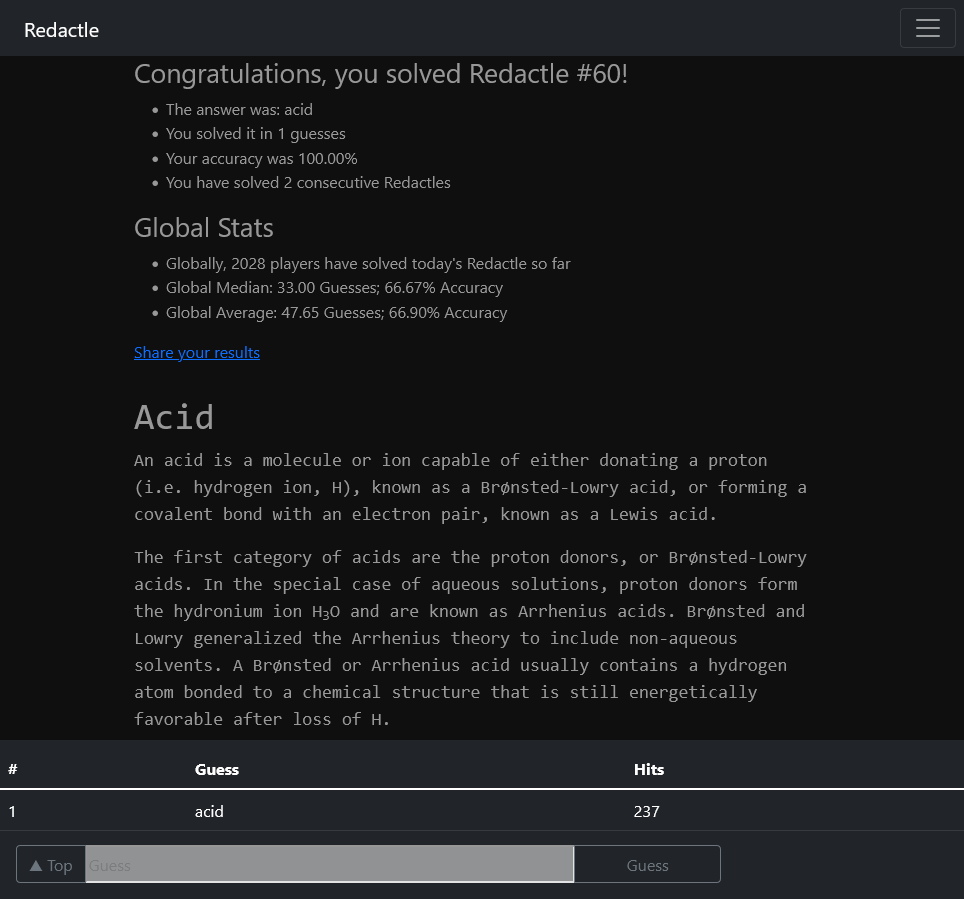
Task: Jump to top with Top button
Action: point(51,865)
